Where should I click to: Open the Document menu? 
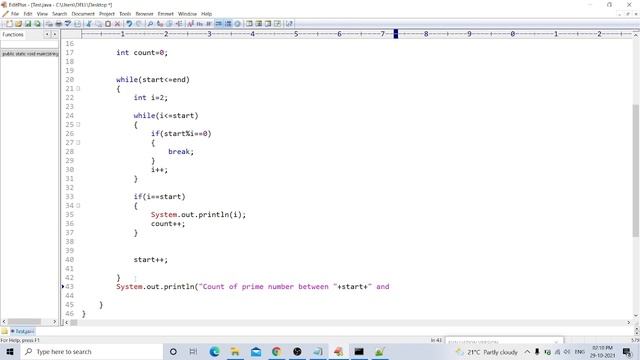pos(83,14)
